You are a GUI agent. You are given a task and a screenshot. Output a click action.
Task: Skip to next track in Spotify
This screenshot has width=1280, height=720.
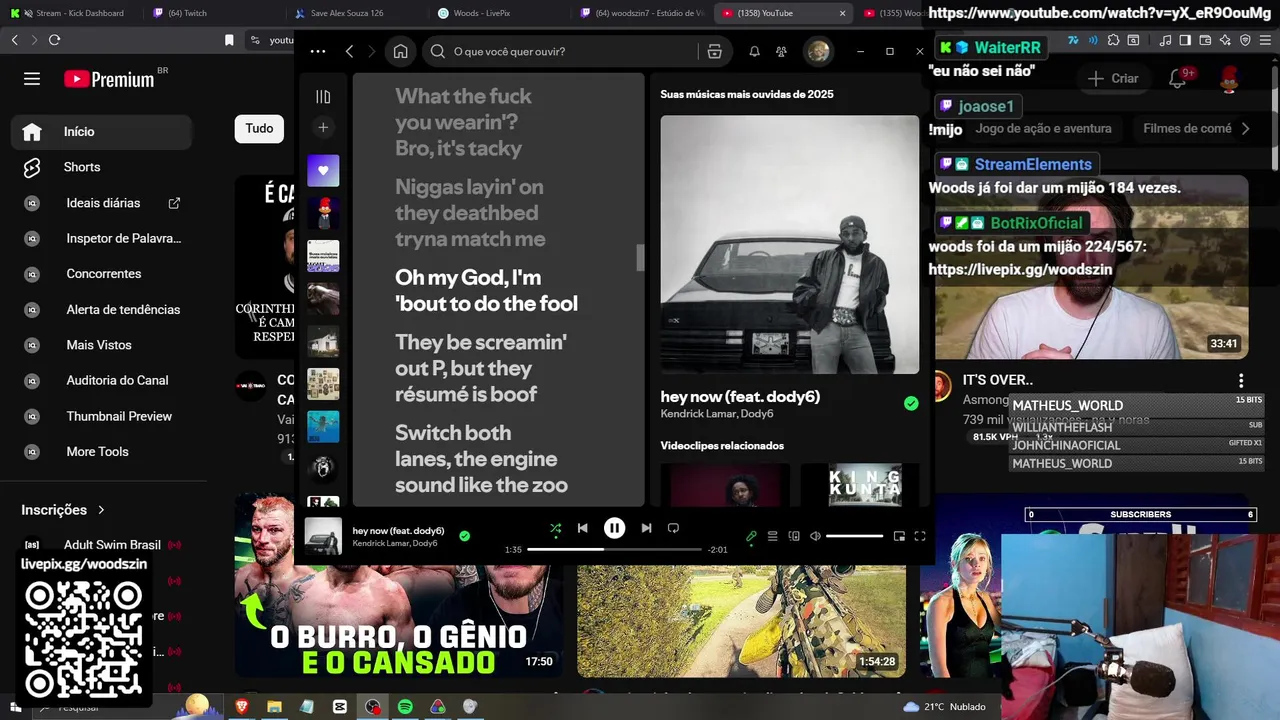pyautogui.click(x=646, y=528)
